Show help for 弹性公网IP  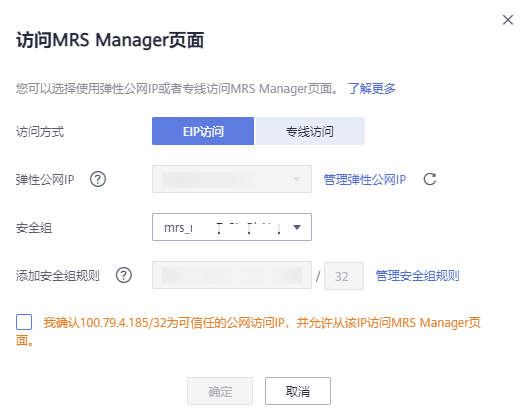point(98,179)
